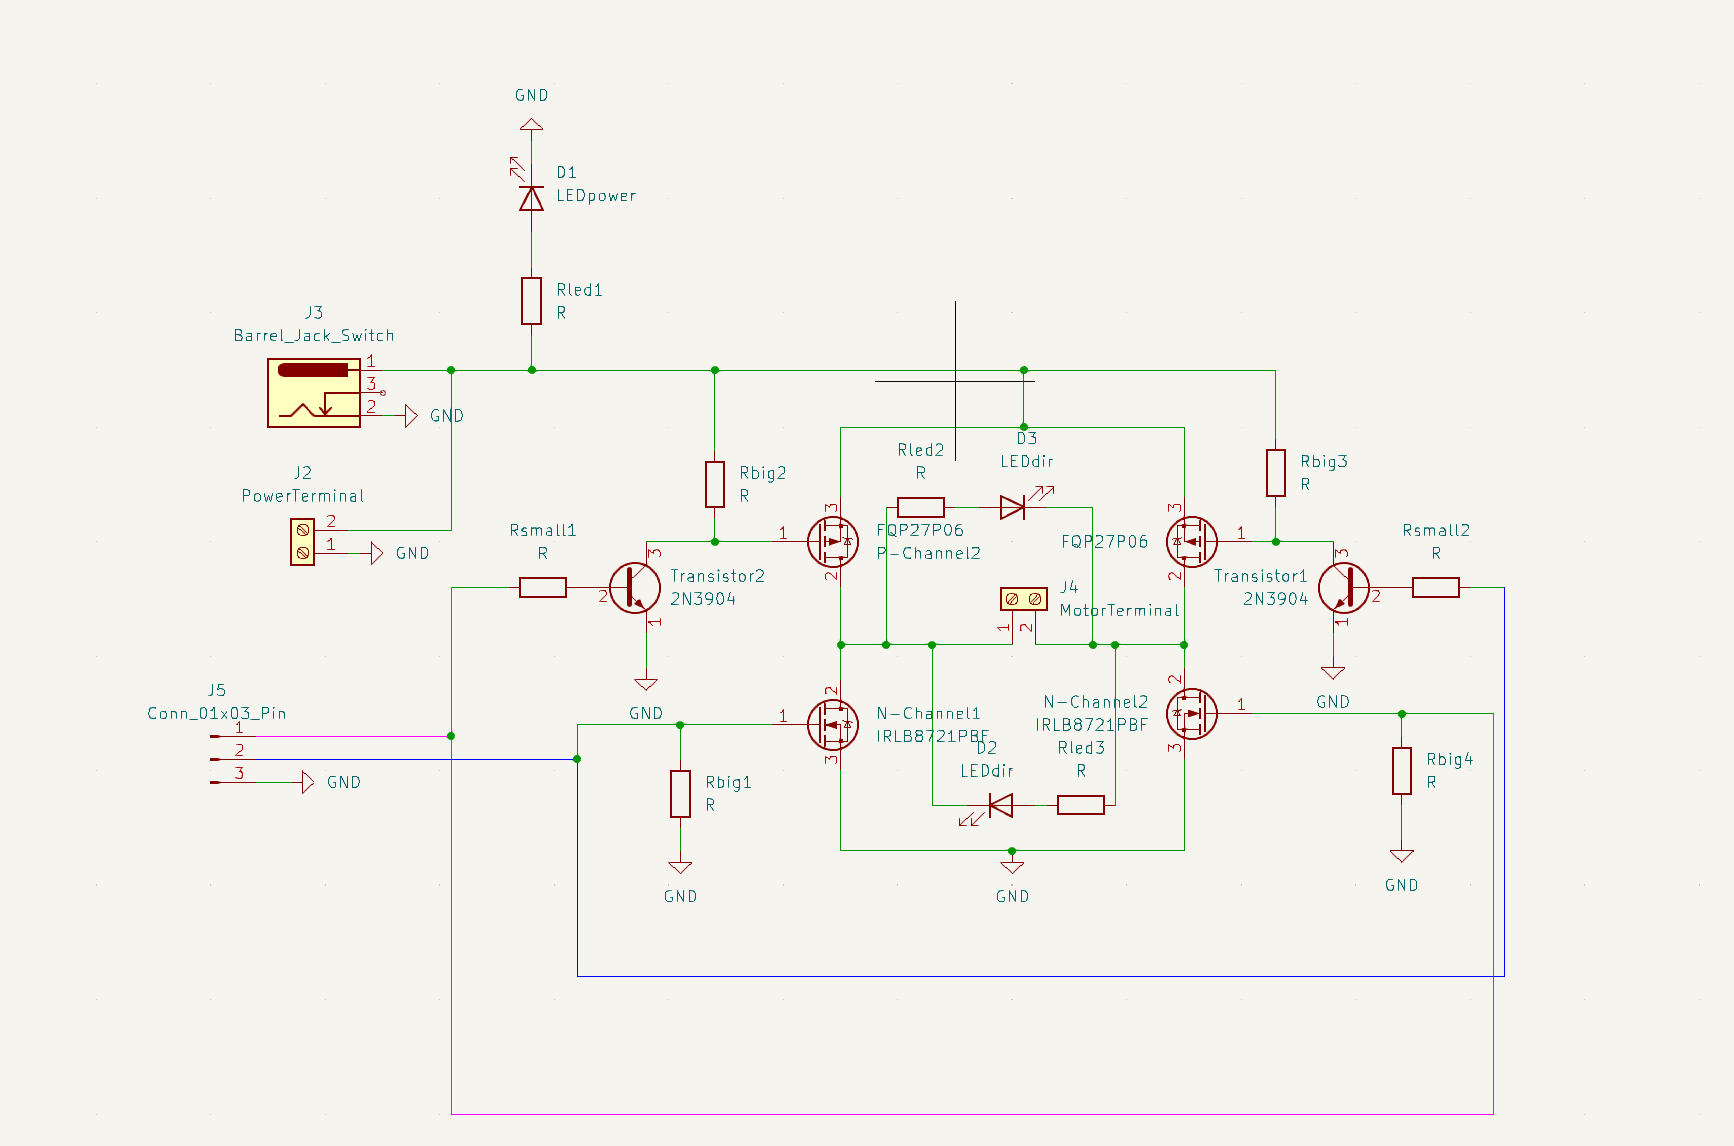Select the Rled3 resistor symbol
This screenshot has width=1734, height=1146.
point(1080,805)
